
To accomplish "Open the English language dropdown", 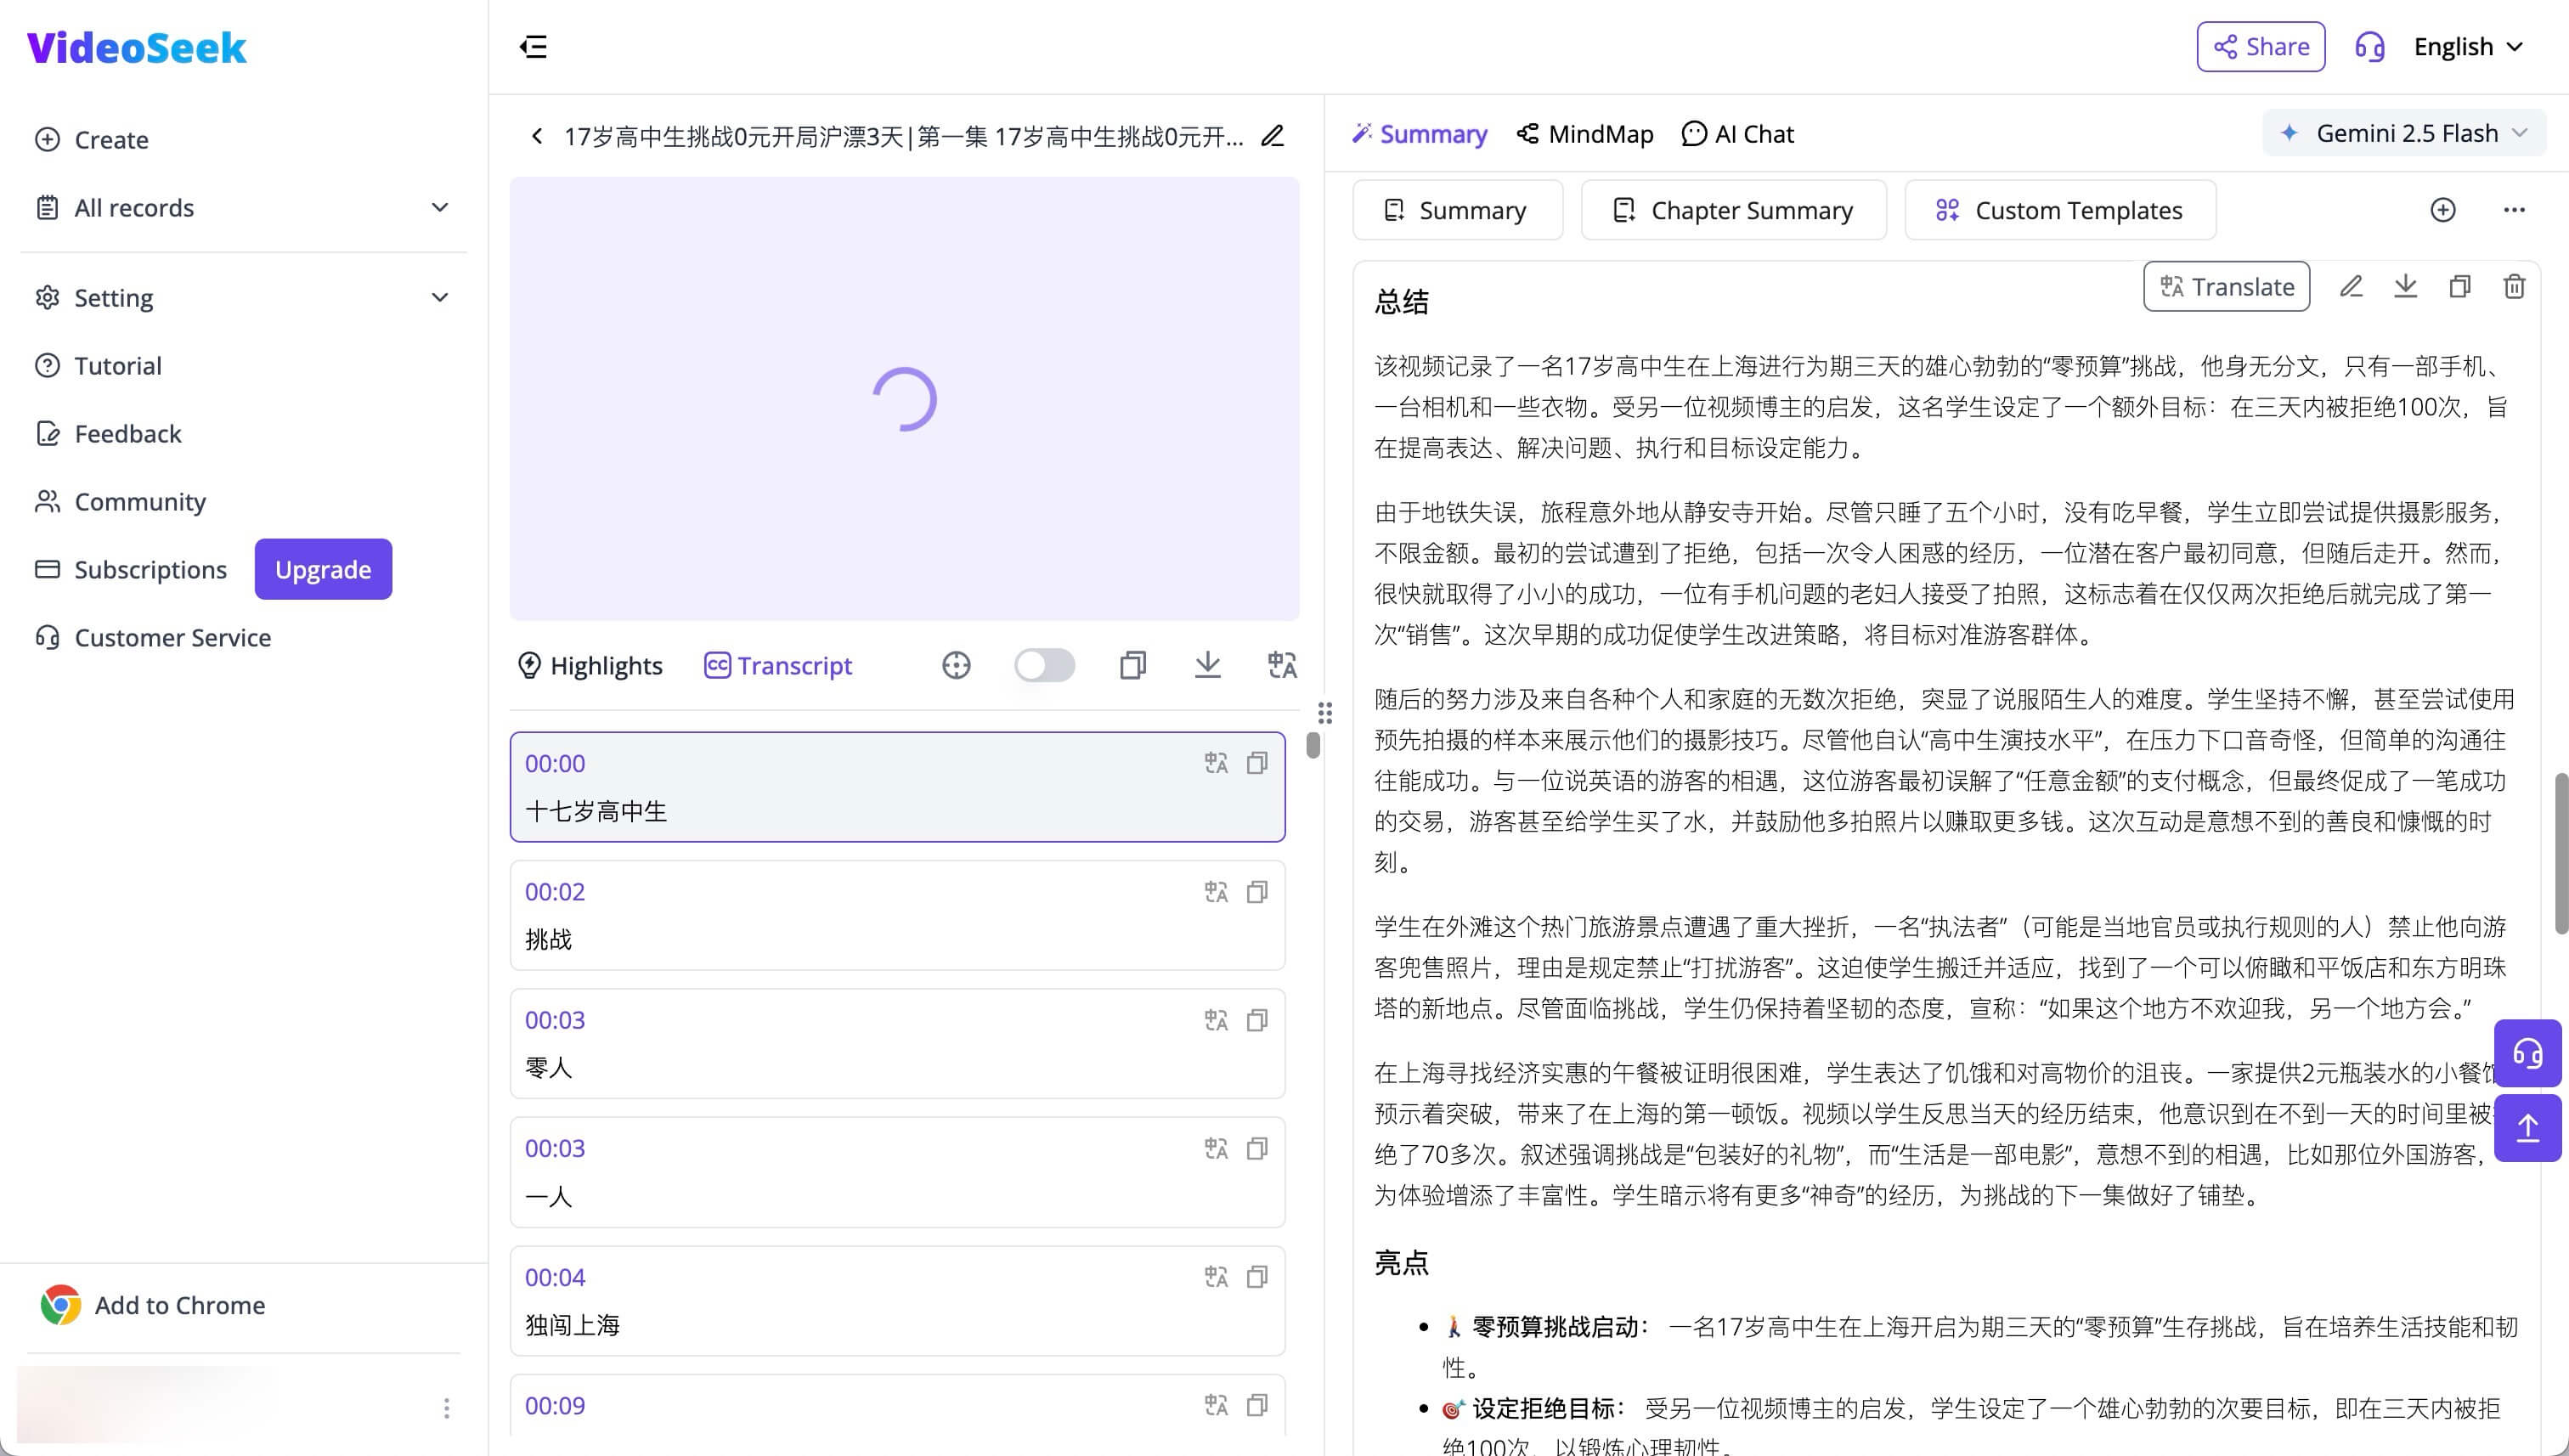I will coord(2468,46).
